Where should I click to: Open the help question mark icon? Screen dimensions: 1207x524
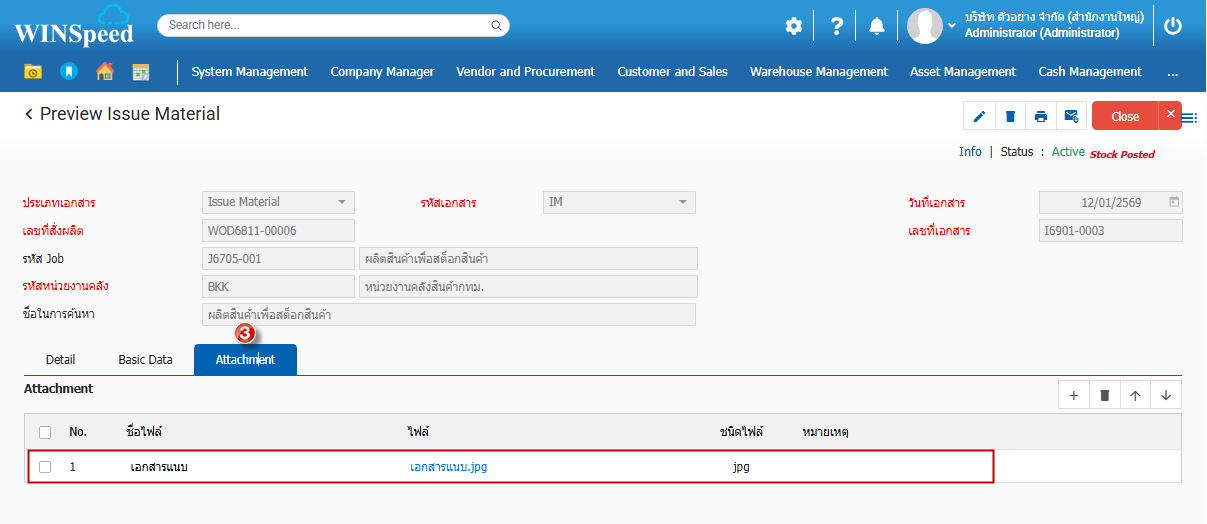click(x=837, y=26)
